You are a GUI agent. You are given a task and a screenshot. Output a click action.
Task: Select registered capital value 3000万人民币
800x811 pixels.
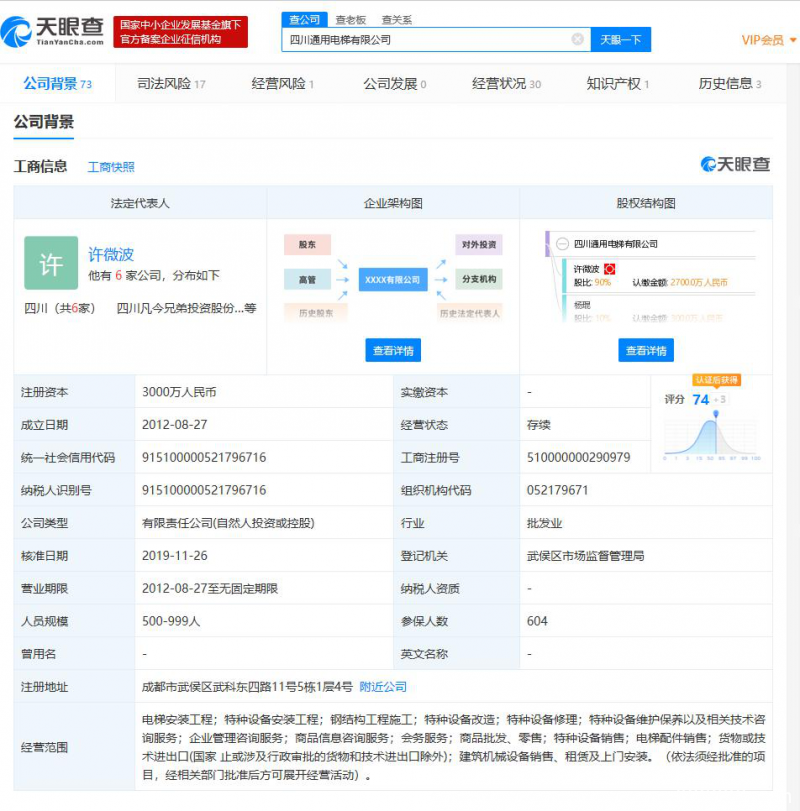tap(179, 392)
